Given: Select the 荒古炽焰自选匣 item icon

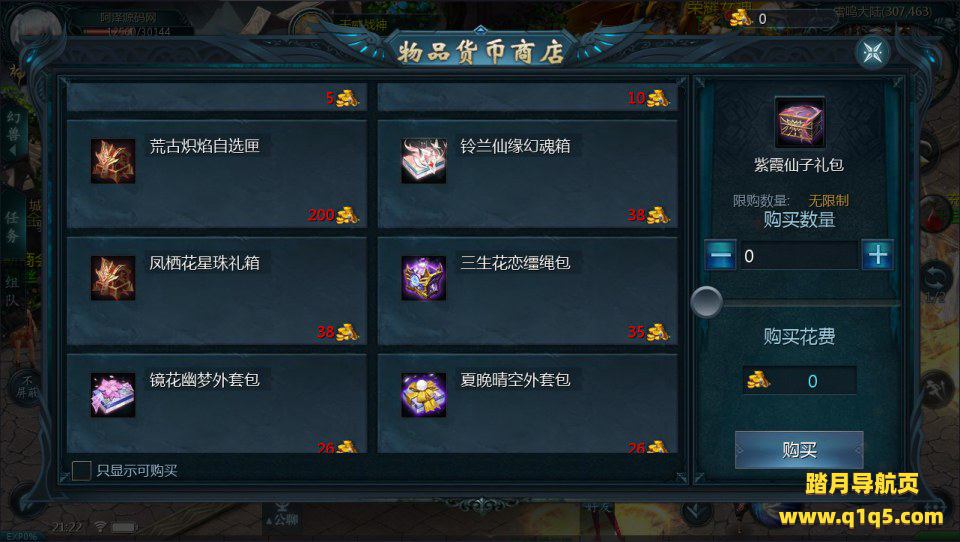Looking at the screenshot, I should click(113, 161).
